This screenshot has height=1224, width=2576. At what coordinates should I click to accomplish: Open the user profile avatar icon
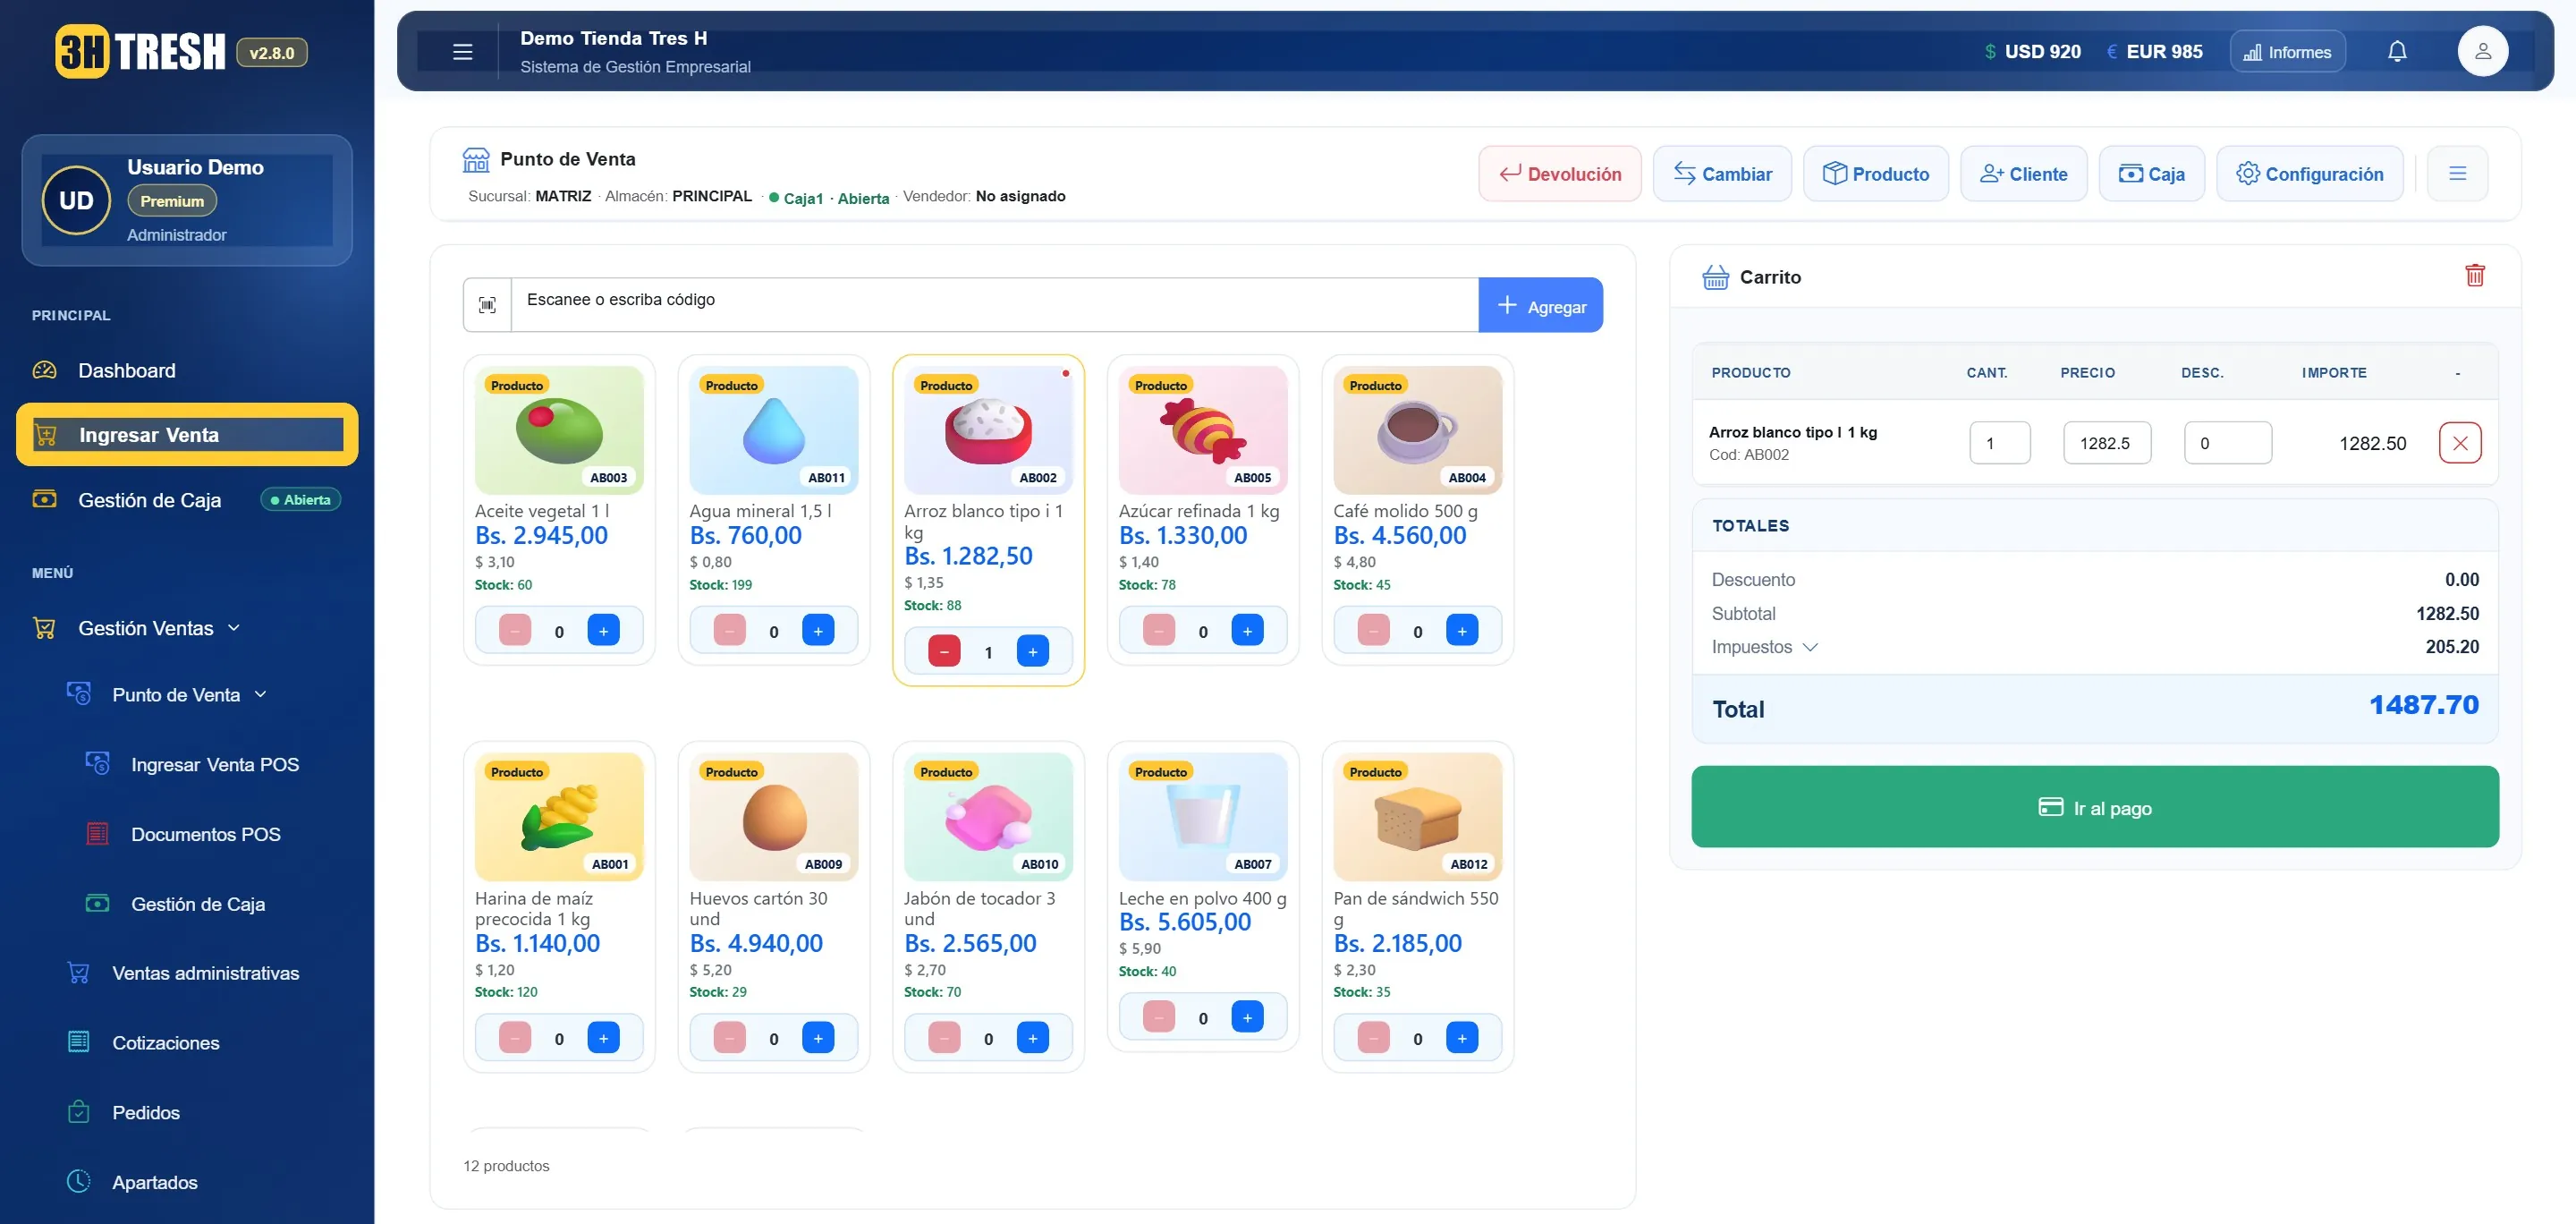2482,52
